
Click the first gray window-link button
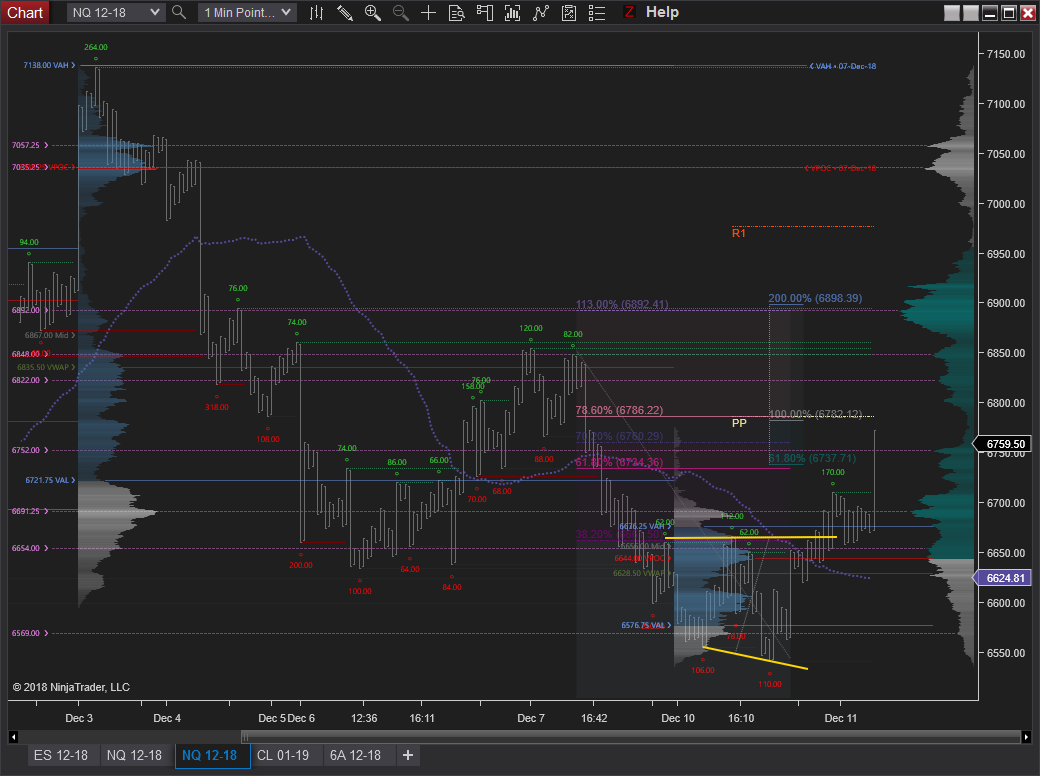952,13
